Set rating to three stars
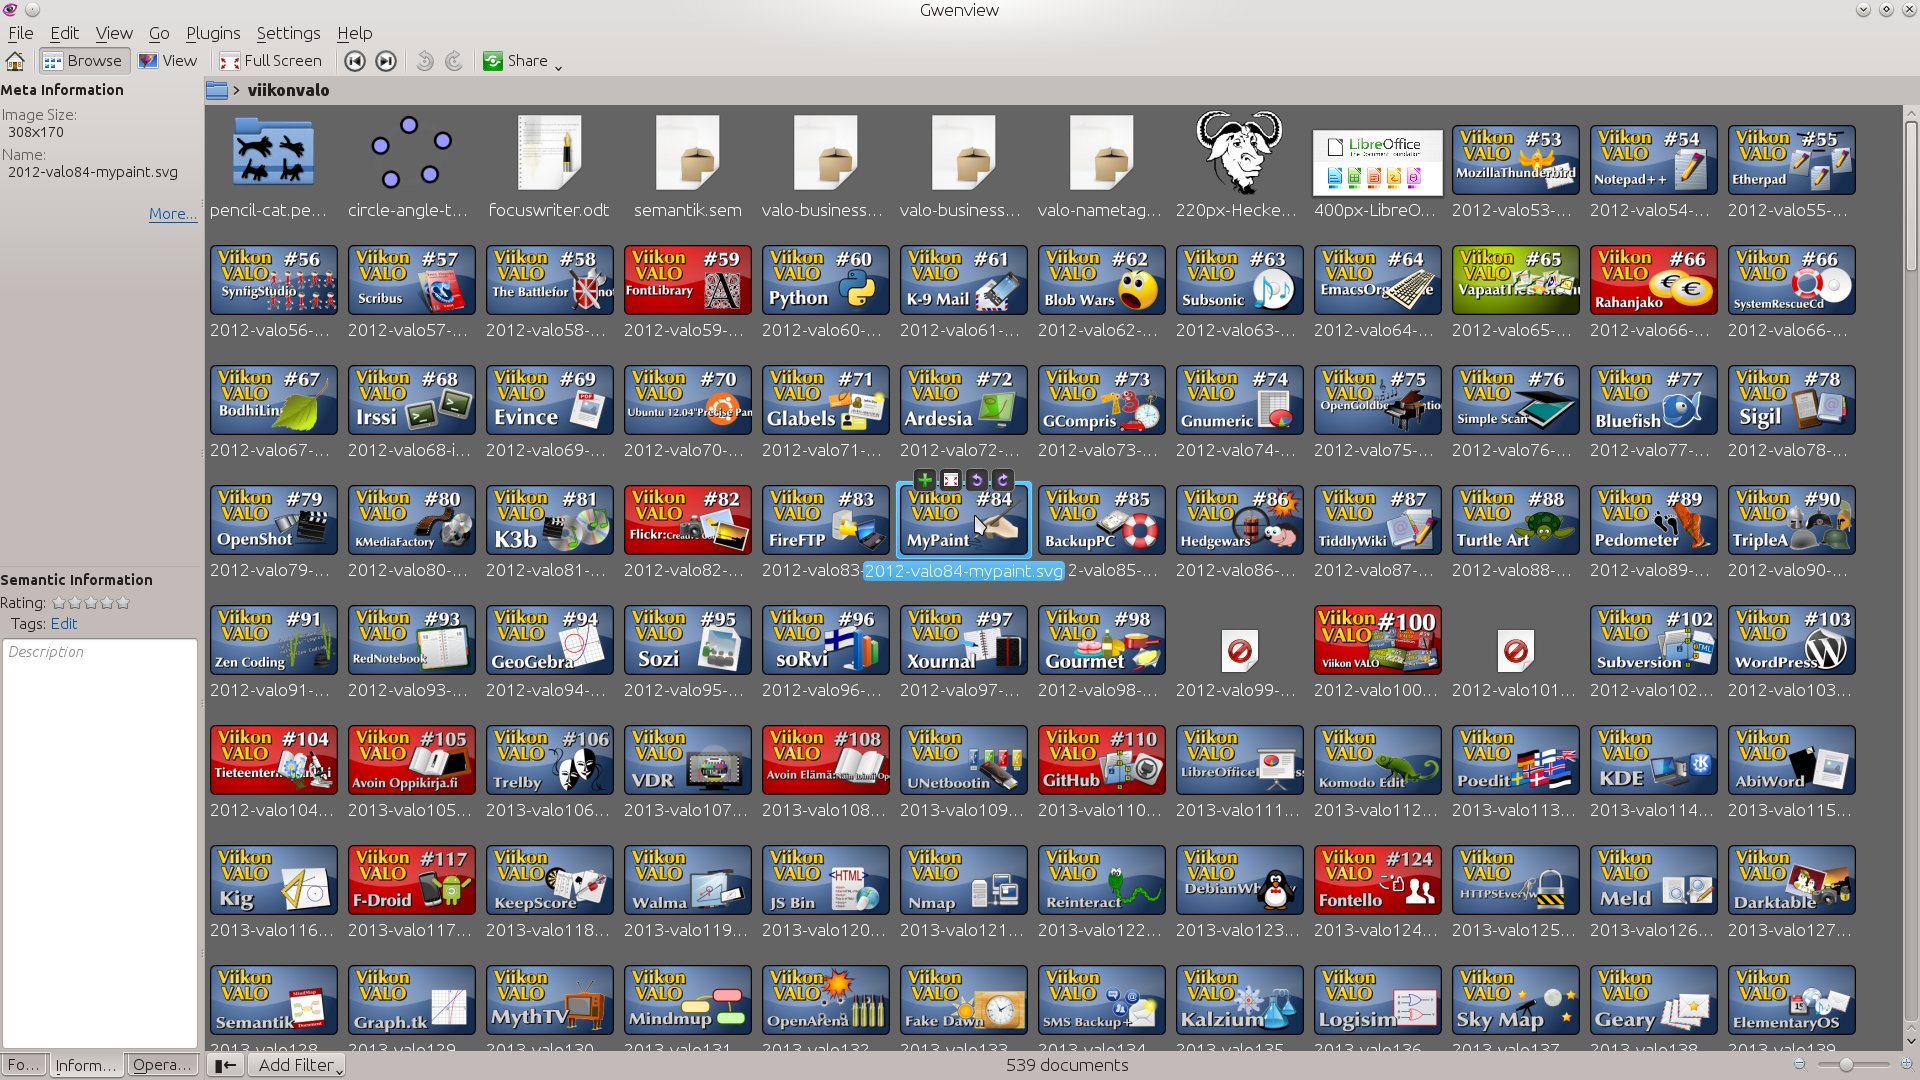Screen dimensions: 1920x1080 click(91, 603)
